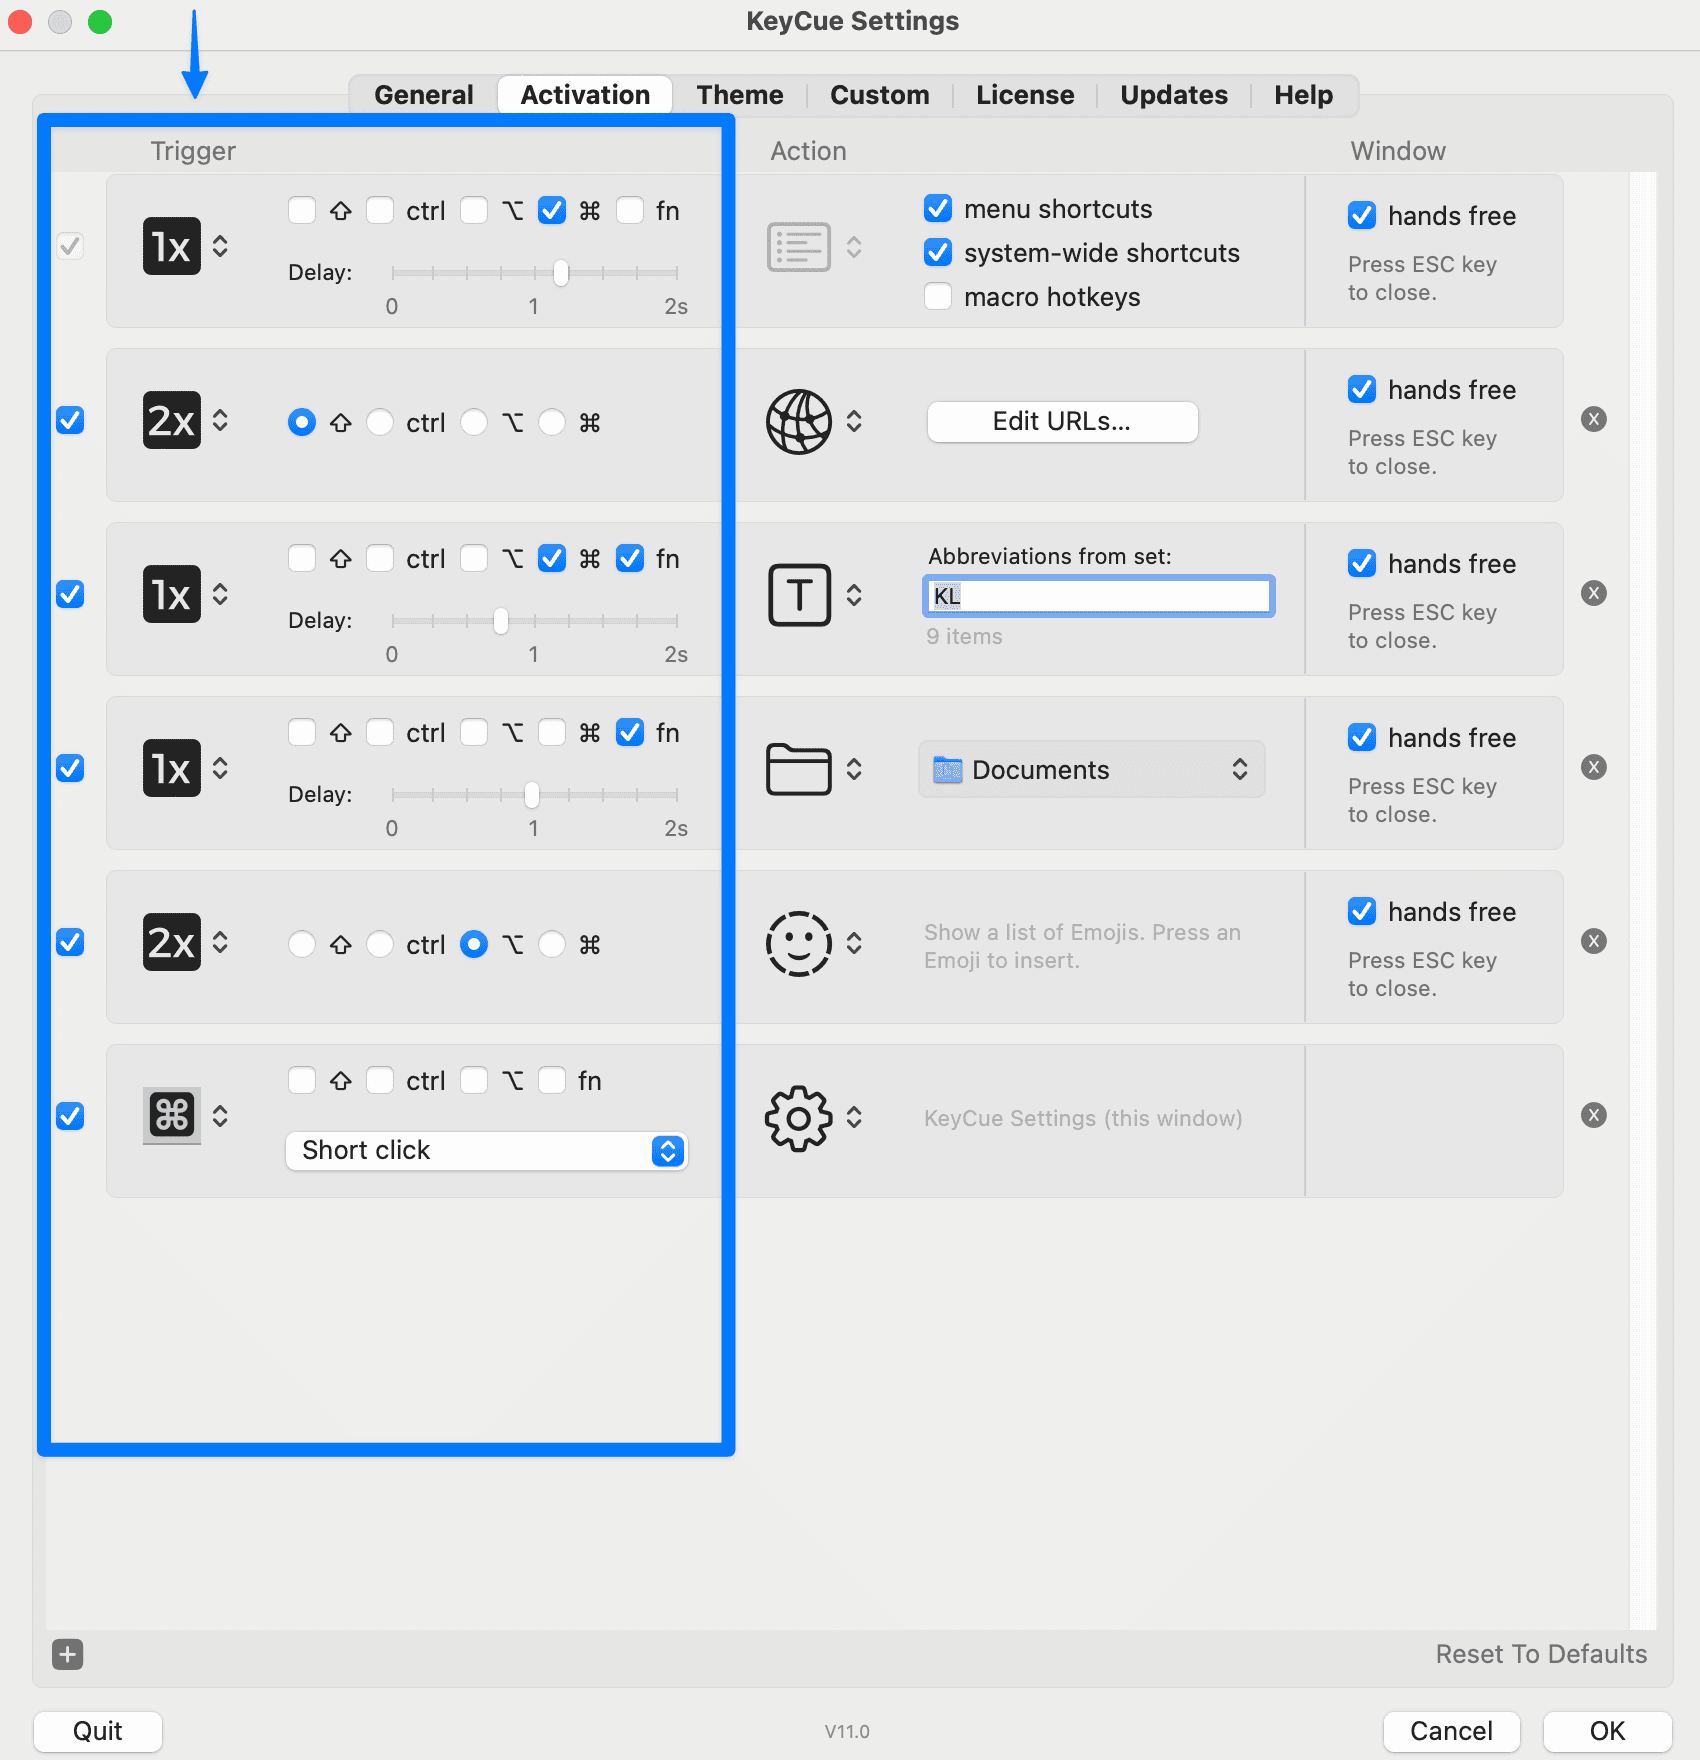The height and width of the screenshot is (1760, 1700).
Task: Uncheck system-wide shortcuts option
Action: click(938, 252)
